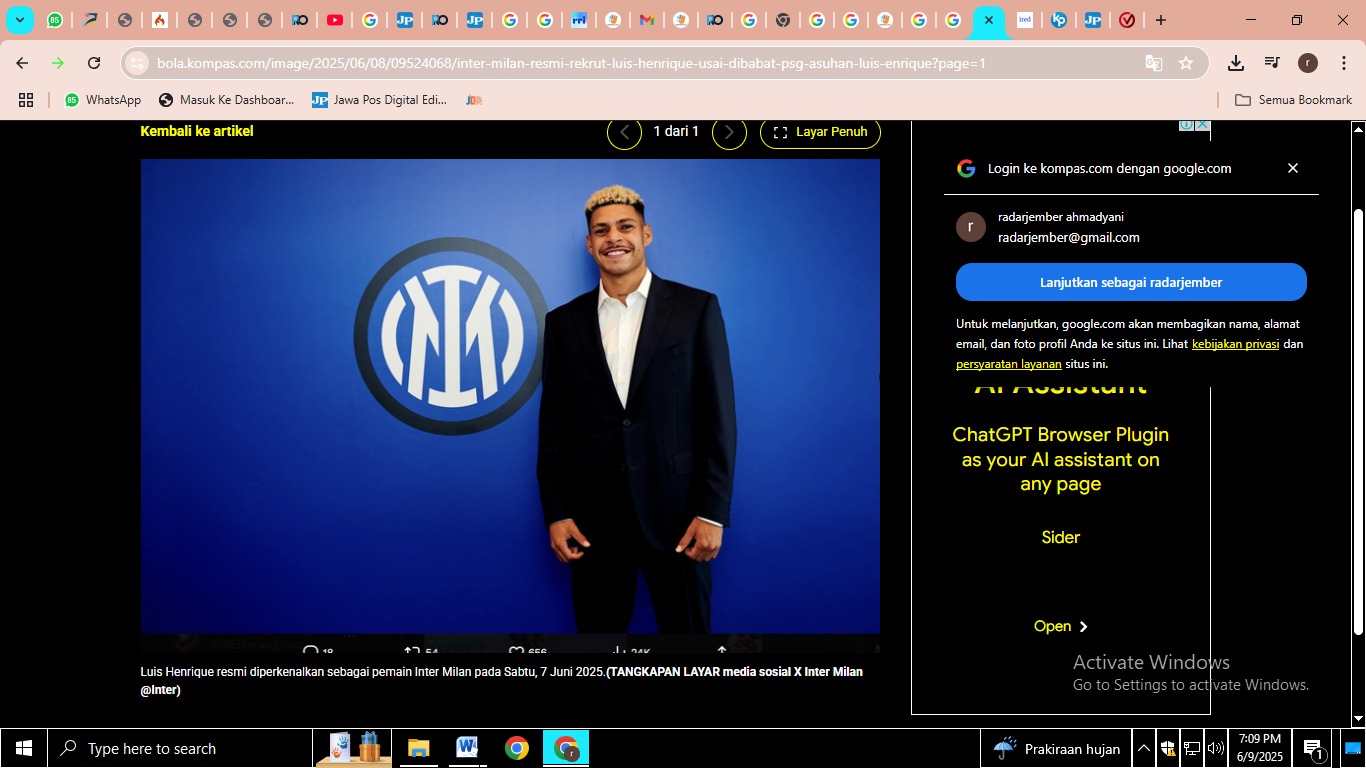This screenshot has height=768, width=1366.
Task: Show the previous gallery image
Action: point(625,132)
